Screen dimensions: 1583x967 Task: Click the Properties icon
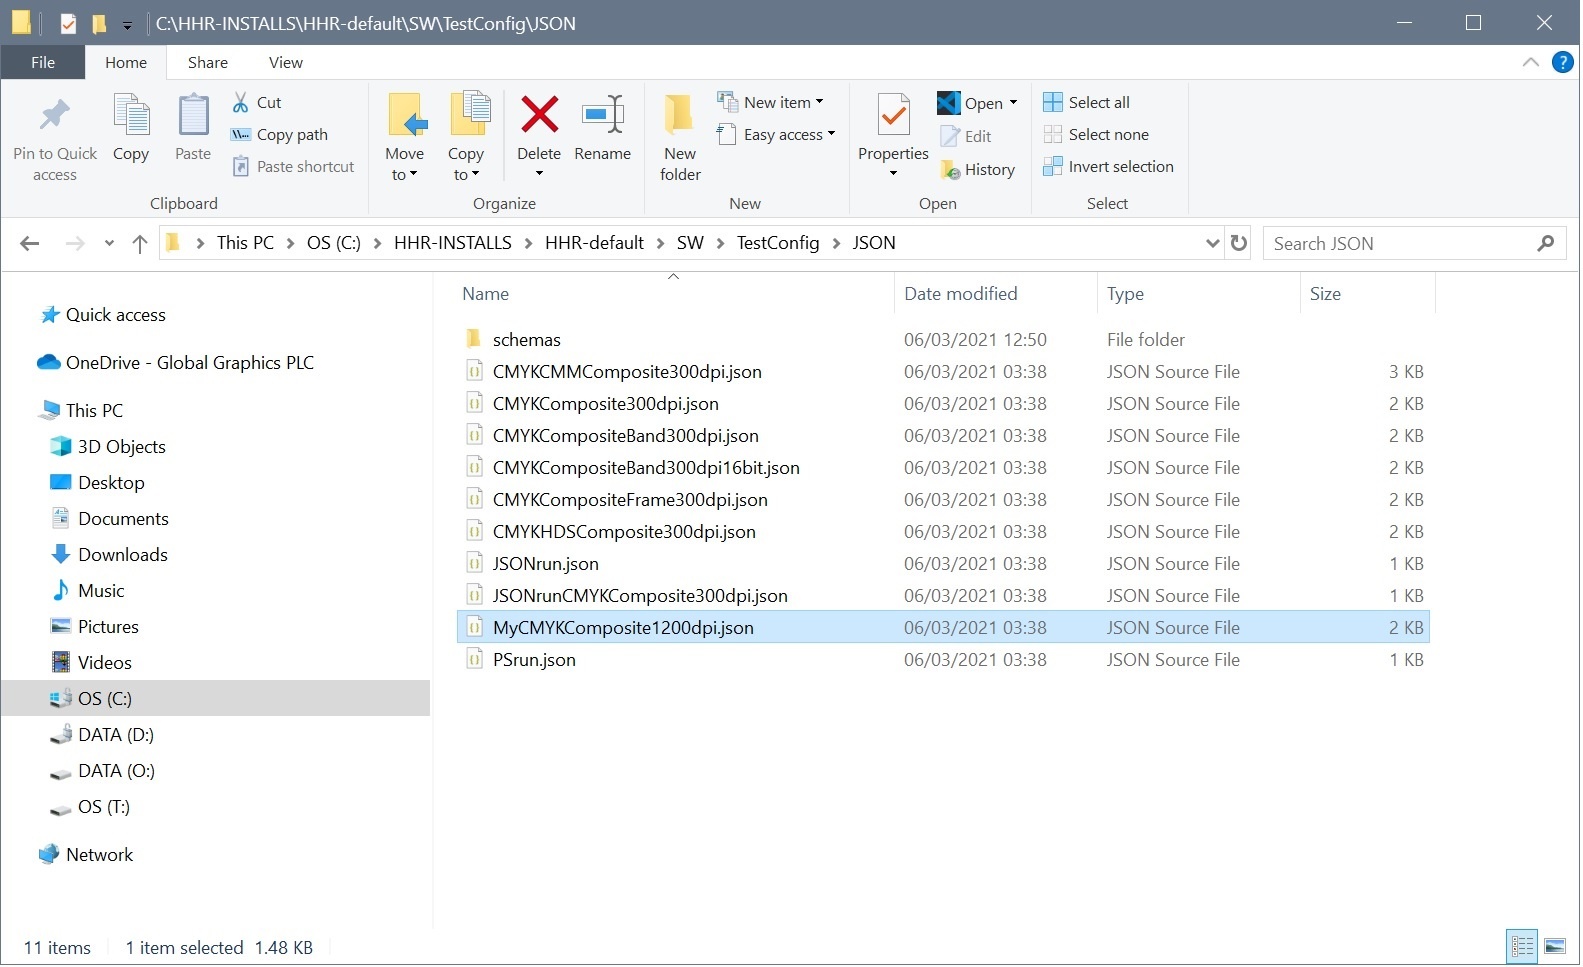coord(893,115)
